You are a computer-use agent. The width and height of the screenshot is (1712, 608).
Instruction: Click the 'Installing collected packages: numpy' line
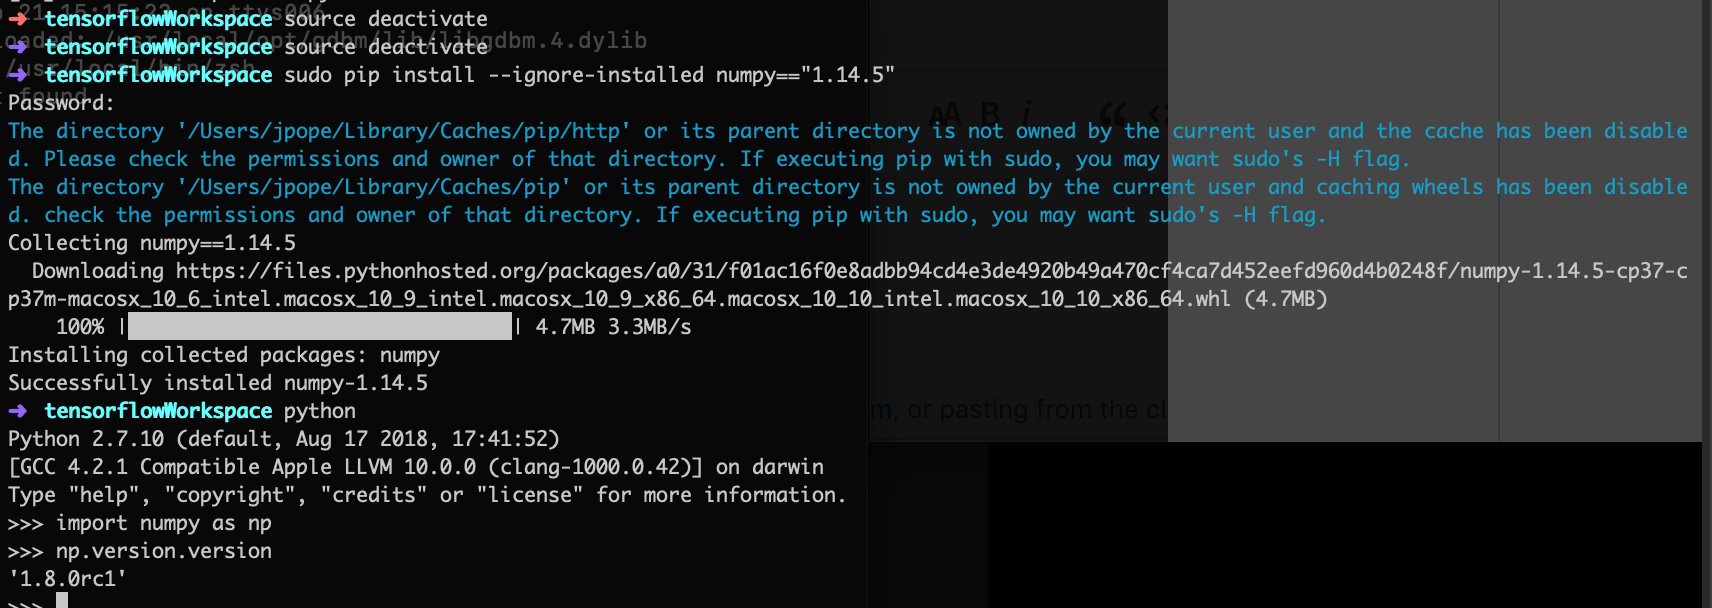(x=224, y=355)
